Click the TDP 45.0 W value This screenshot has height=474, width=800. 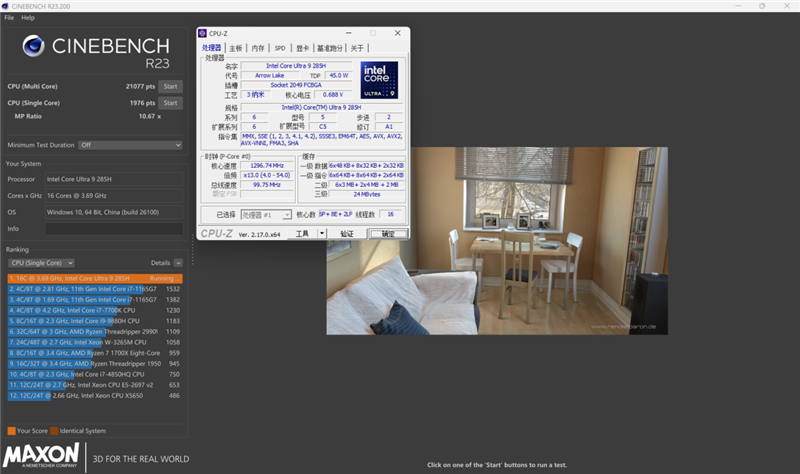338,76
